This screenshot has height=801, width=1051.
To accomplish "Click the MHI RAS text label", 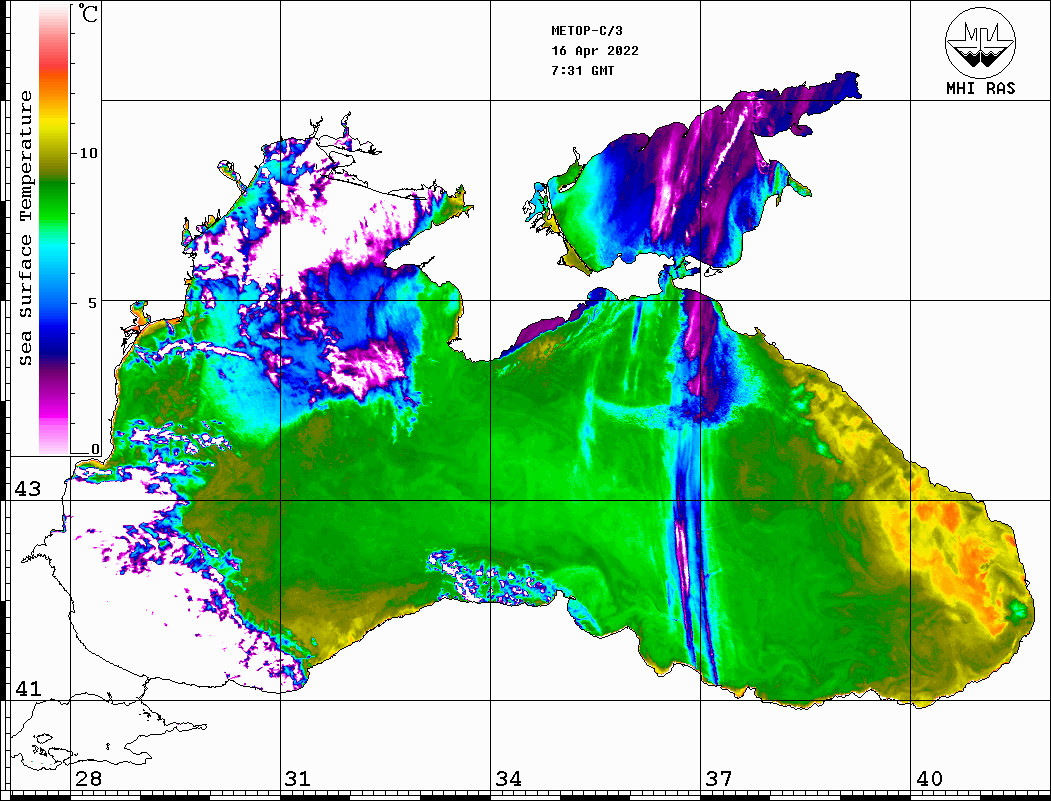I will click(980, 89).
